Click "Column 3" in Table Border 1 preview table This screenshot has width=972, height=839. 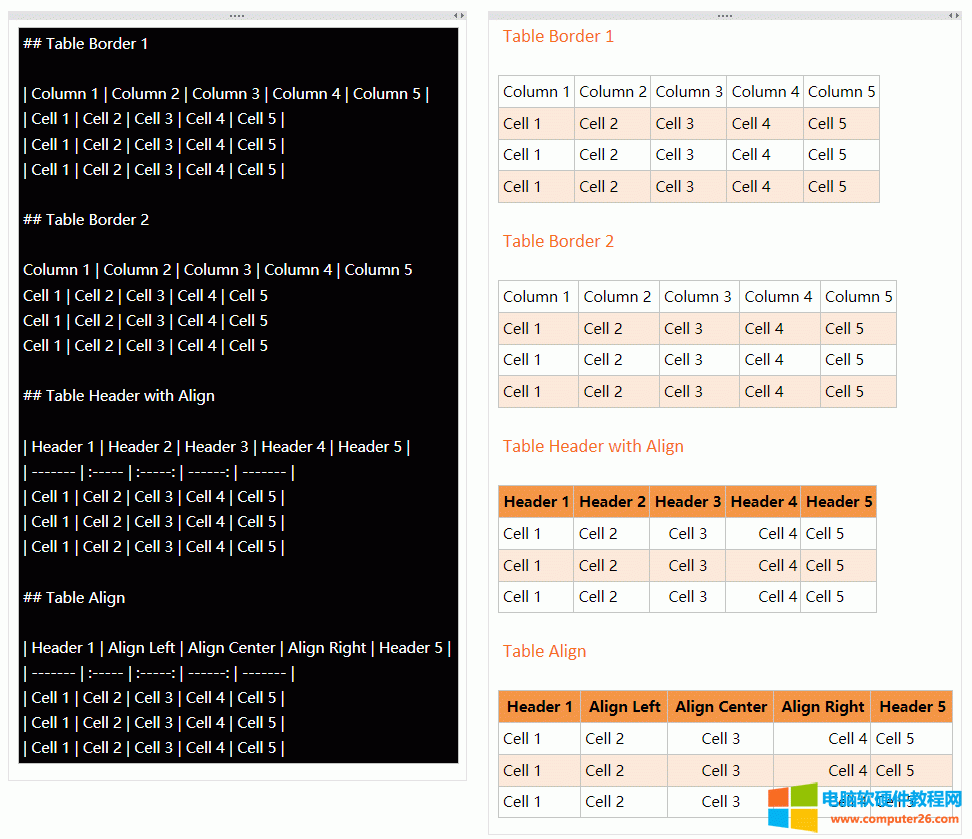(688, 92)
